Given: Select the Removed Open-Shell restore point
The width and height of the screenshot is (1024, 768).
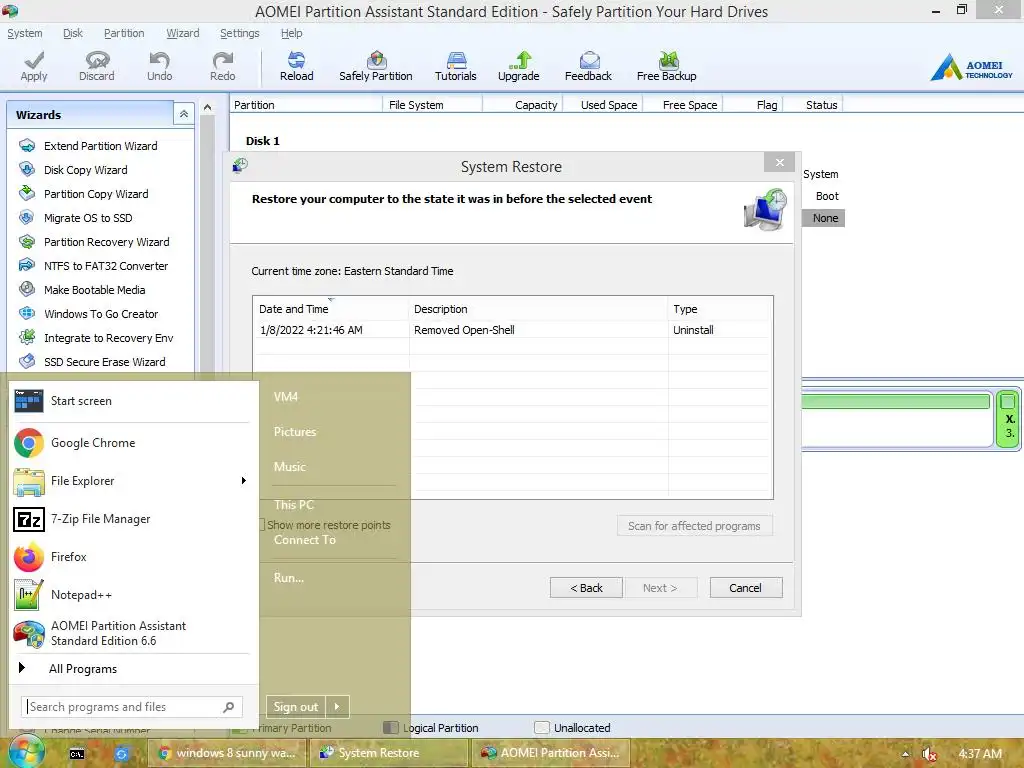Looking at the screenshot, I should tap(513, 330).
